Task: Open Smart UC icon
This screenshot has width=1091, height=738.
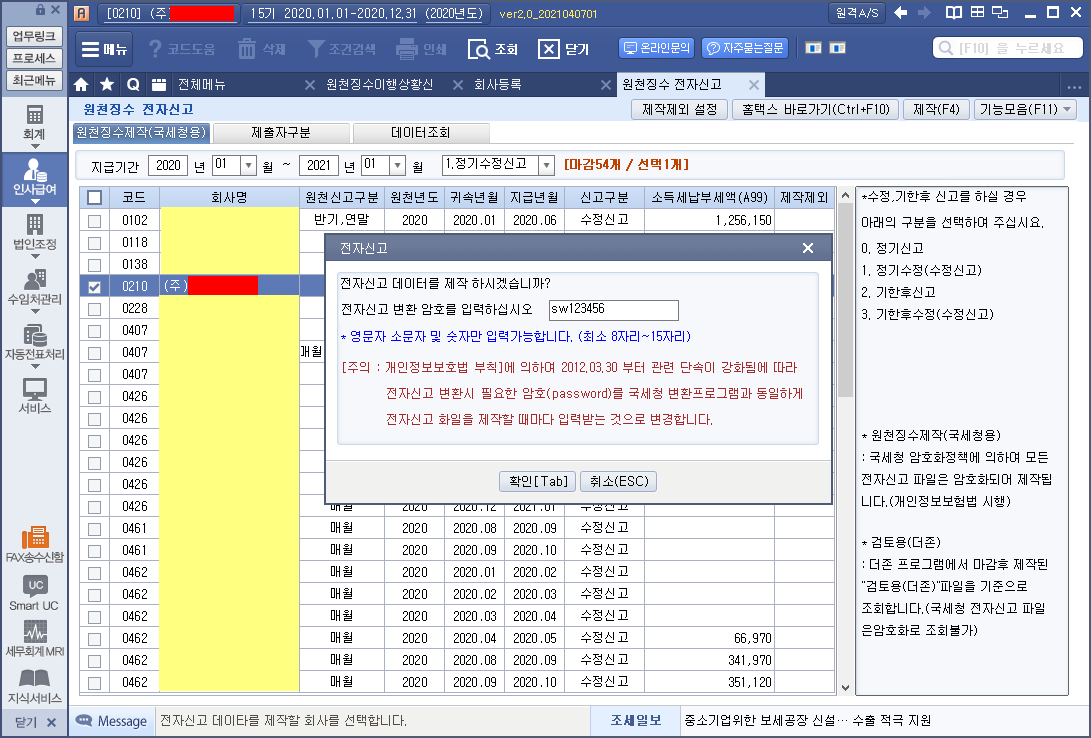Action: [x=34, y=593]
